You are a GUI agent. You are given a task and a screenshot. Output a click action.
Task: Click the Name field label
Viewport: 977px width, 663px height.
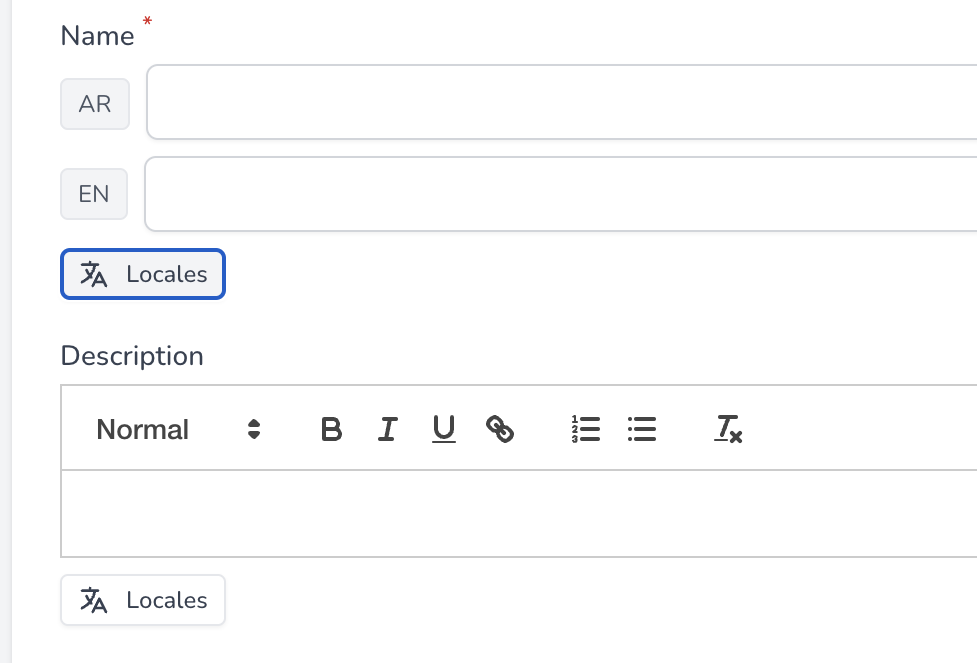pos(97,36)
